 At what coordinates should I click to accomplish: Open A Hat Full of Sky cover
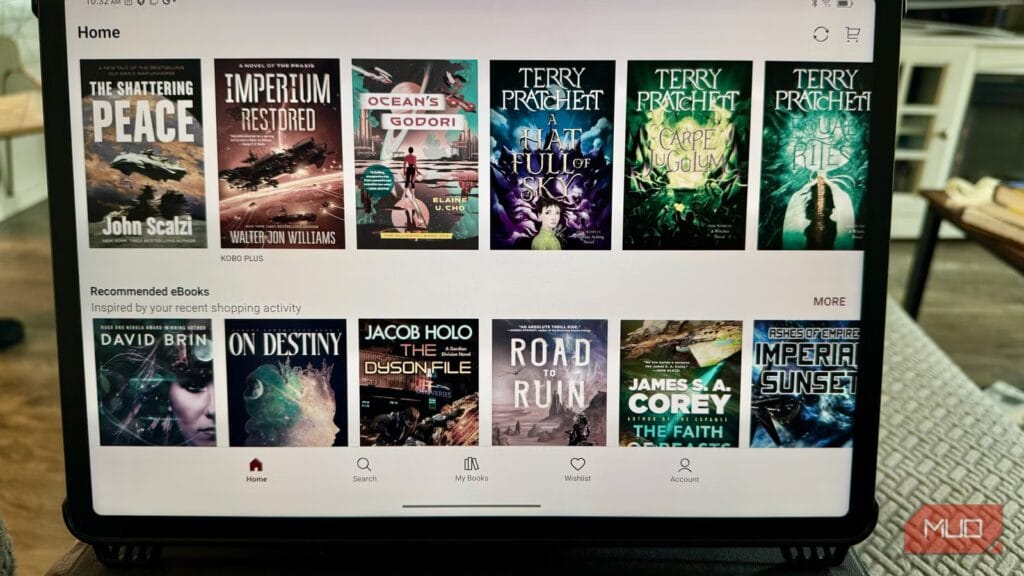pyautogui.click(x=552, y=155)
